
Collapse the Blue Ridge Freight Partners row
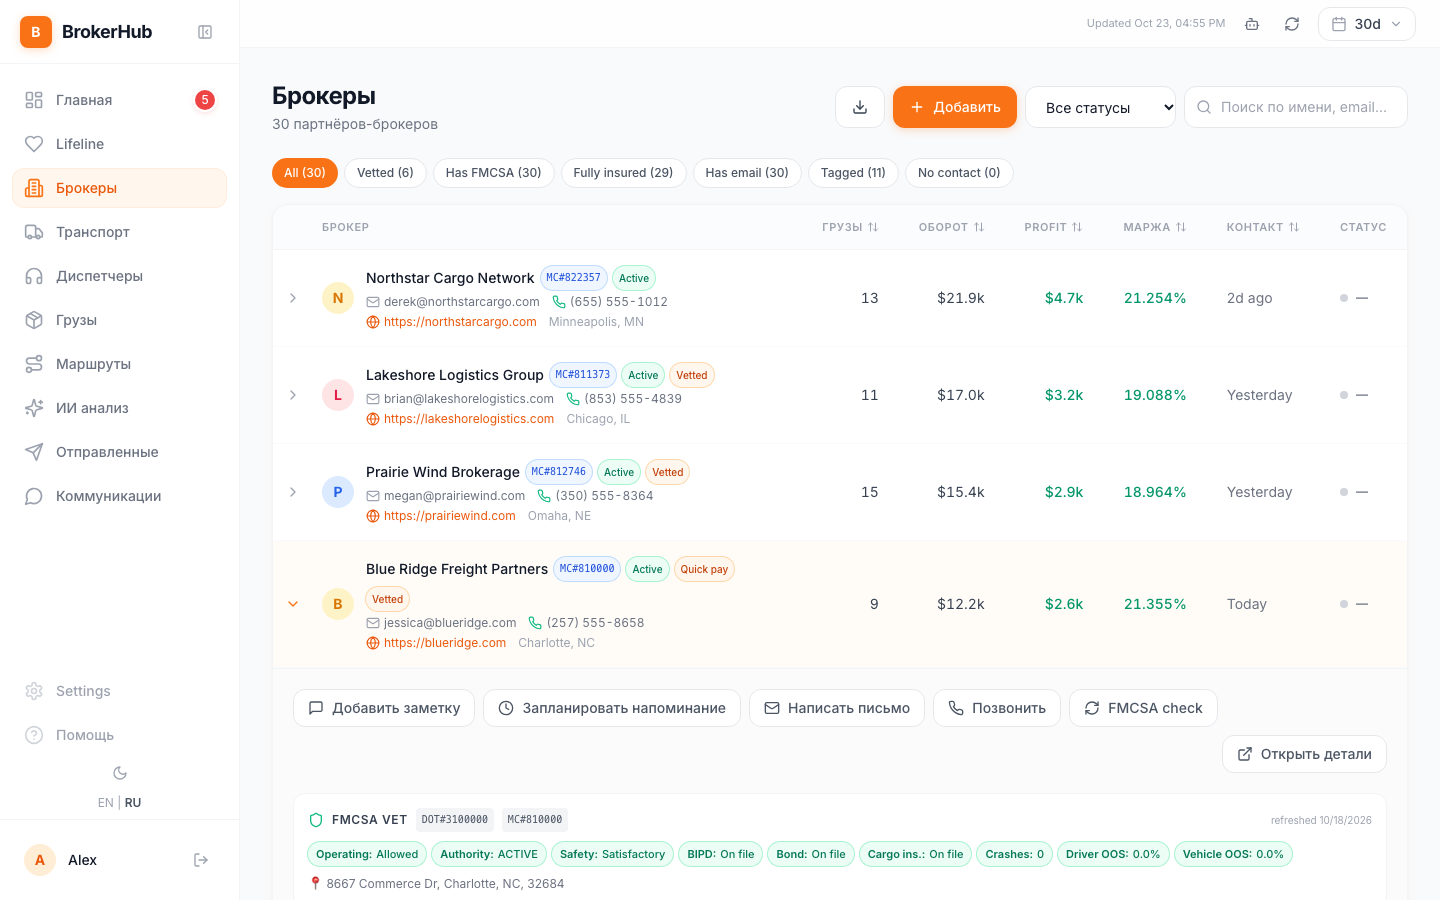click(293, 604)
